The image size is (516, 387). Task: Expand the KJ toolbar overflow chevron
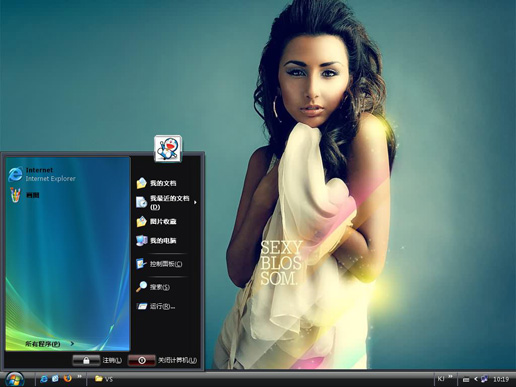click(450, 377)
